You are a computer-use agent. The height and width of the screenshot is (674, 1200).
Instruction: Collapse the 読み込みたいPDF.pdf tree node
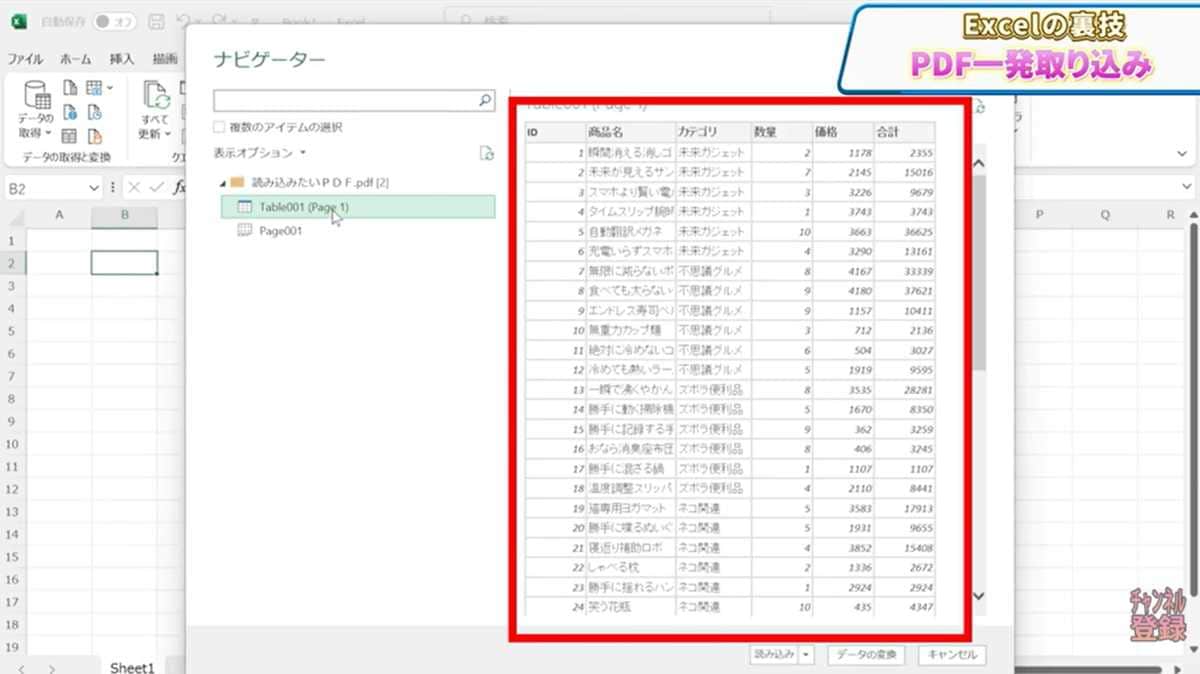[x=224, y=183]
